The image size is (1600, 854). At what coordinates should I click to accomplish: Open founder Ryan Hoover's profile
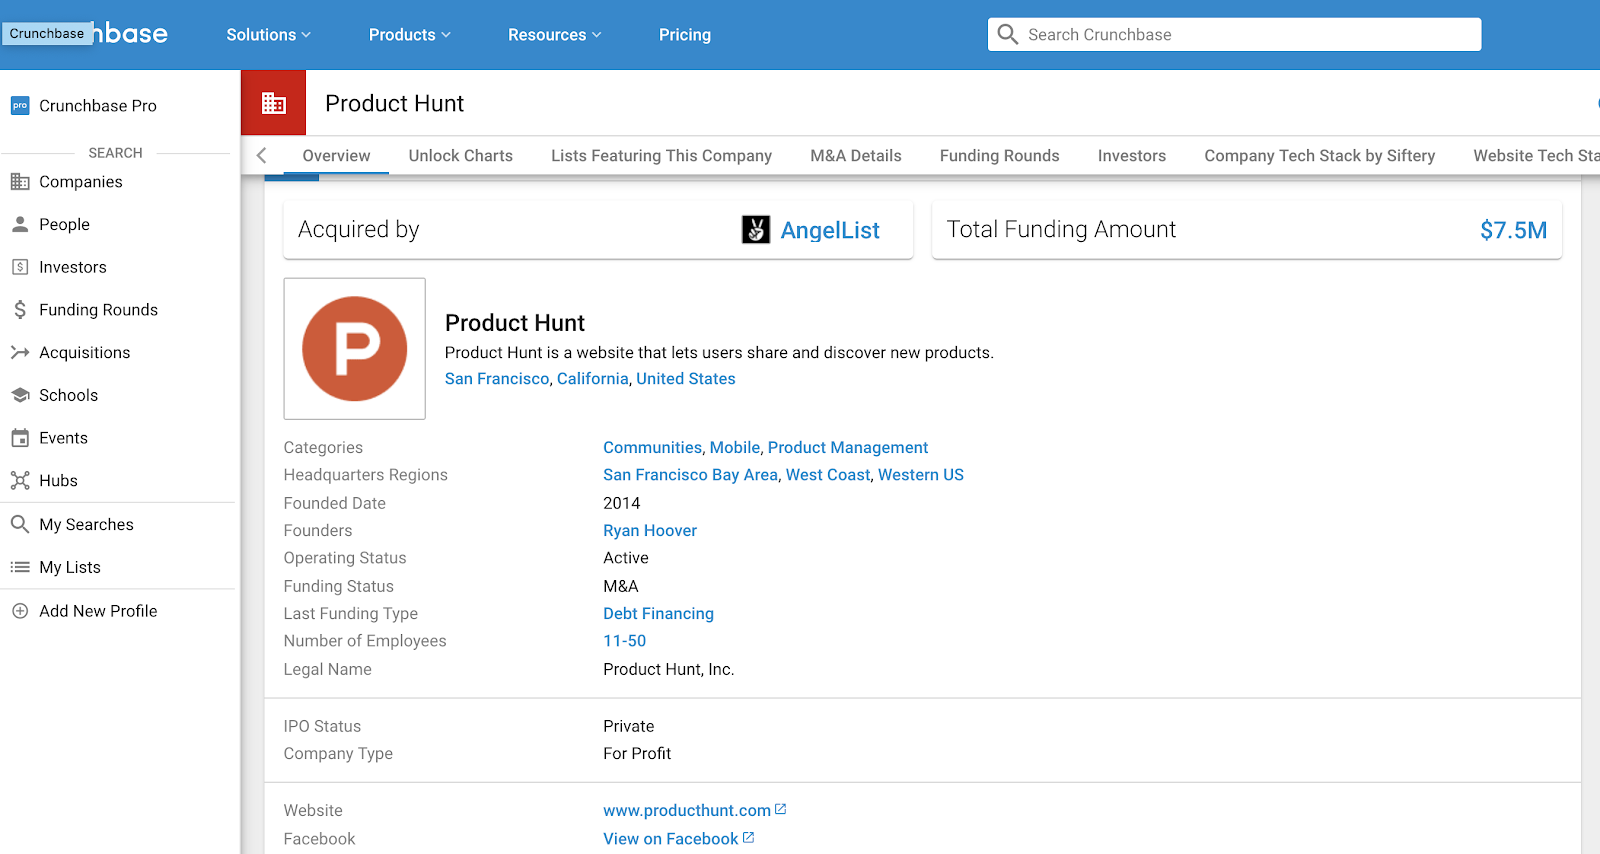click(x=650, y=531)
